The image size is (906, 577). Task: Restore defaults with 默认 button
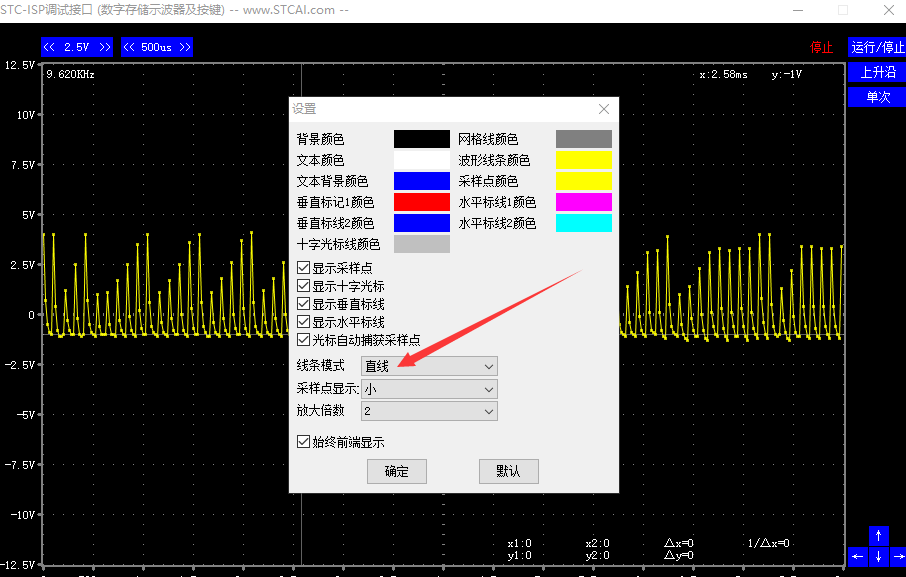[508, 471]
